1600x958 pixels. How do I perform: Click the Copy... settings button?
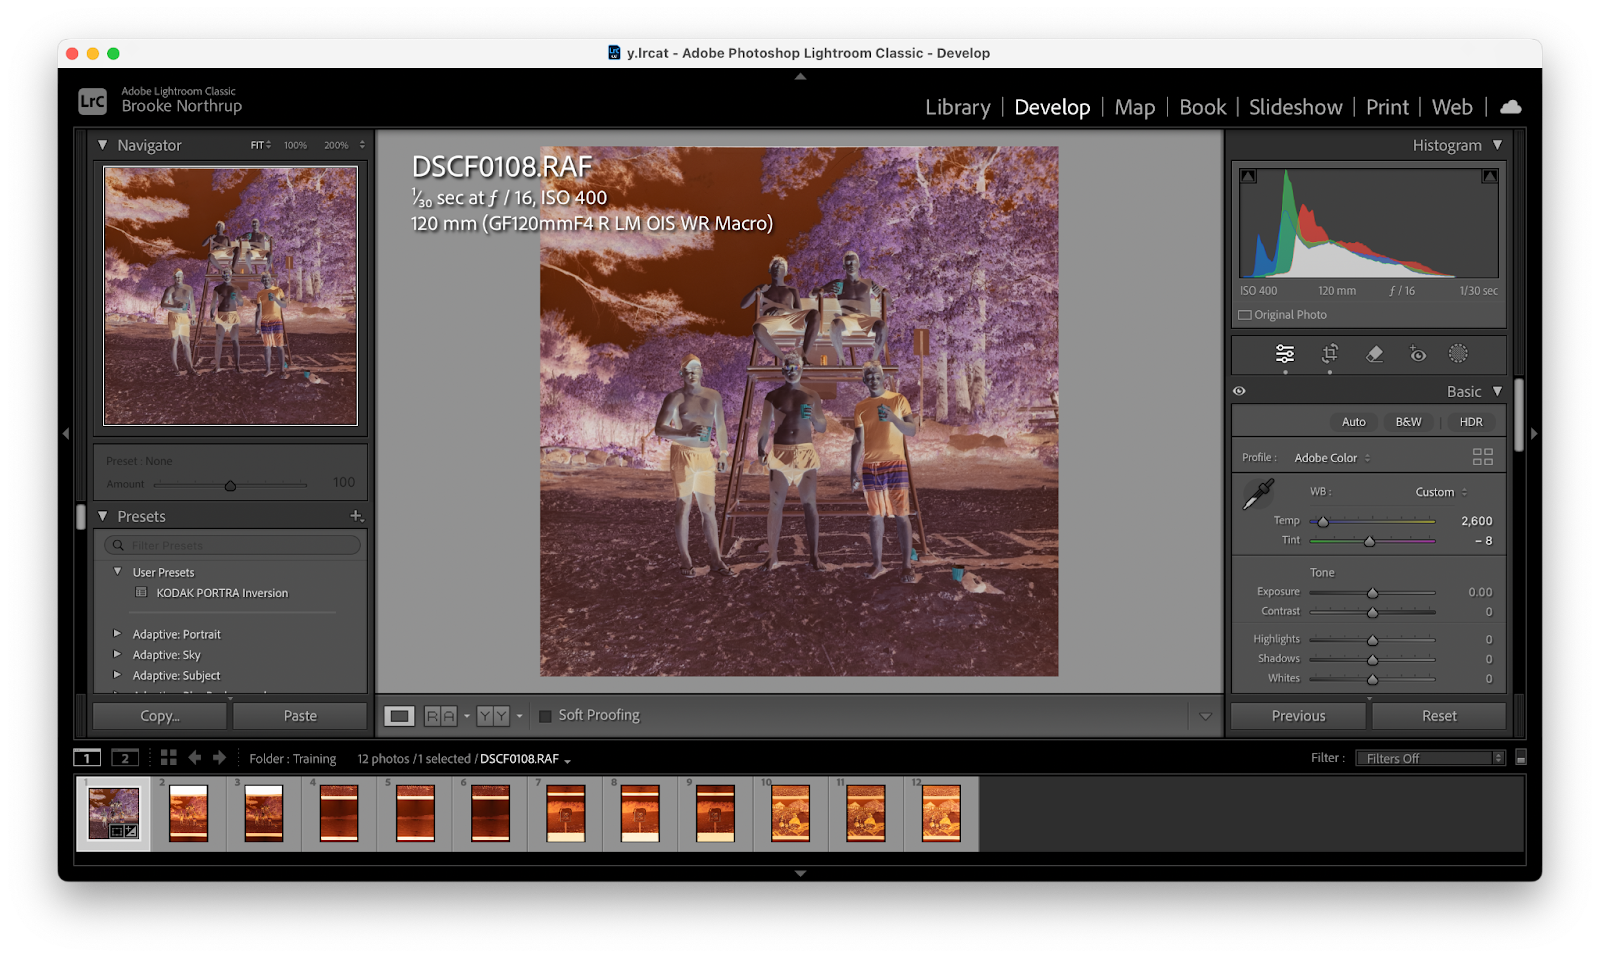pos(160,716)
